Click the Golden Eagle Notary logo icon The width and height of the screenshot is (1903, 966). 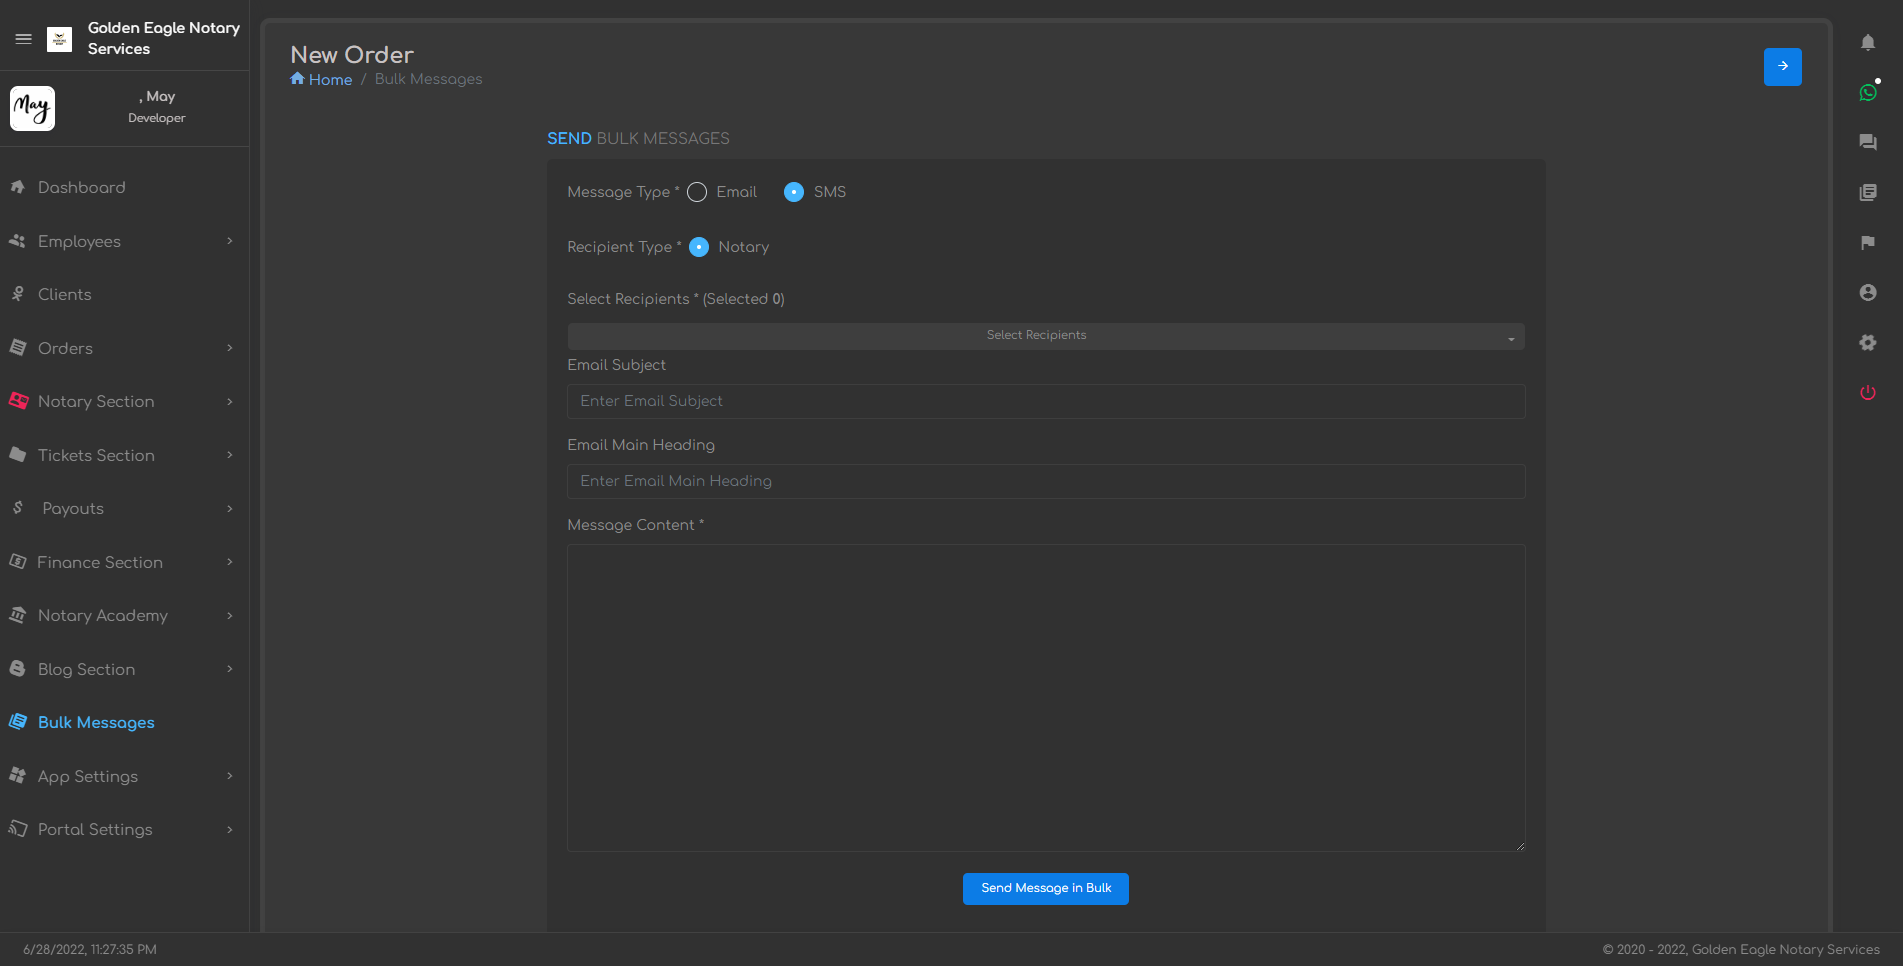(x=60, y=39)
